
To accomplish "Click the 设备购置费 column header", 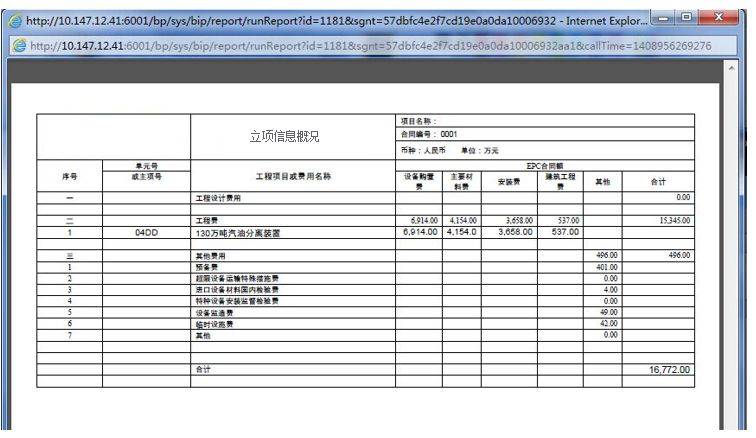I will click(419, 181).
